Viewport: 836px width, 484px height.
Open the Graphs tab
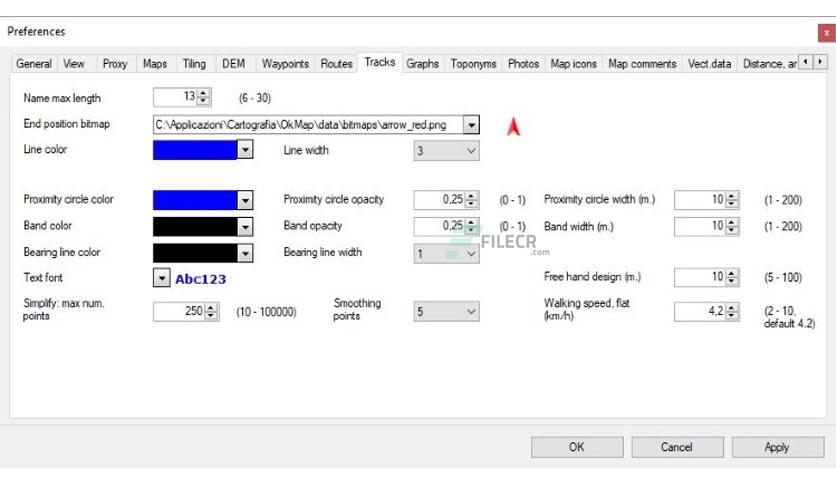[x=423, y=64]
